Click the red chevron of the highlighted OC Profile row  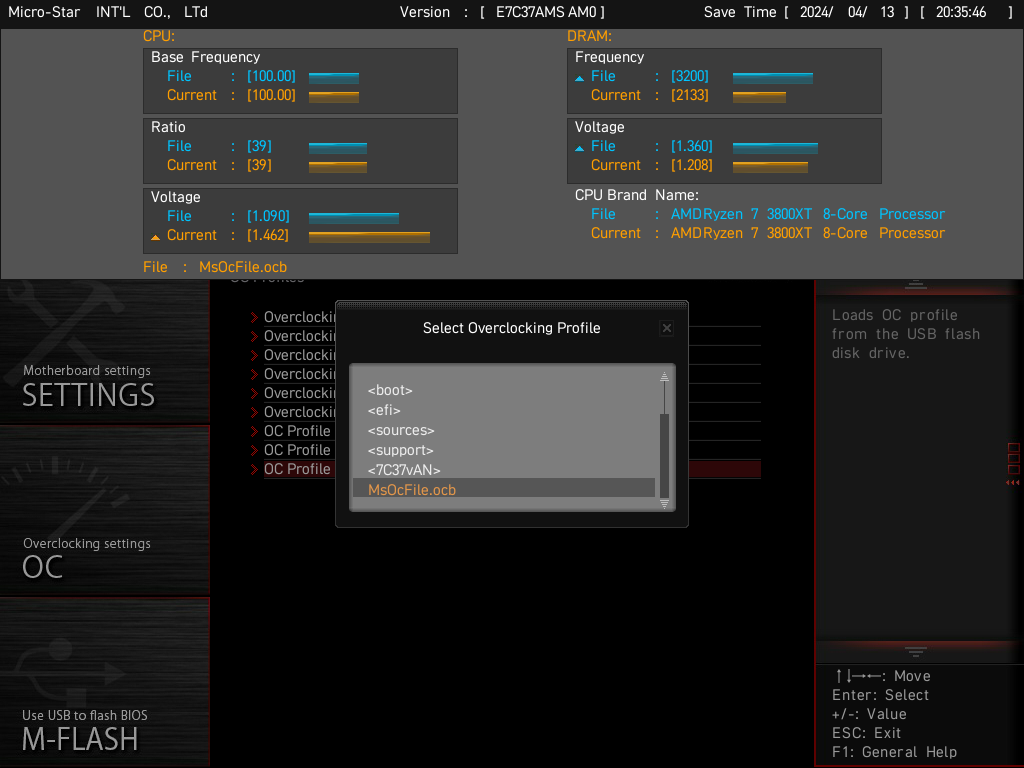pos(254,469)
